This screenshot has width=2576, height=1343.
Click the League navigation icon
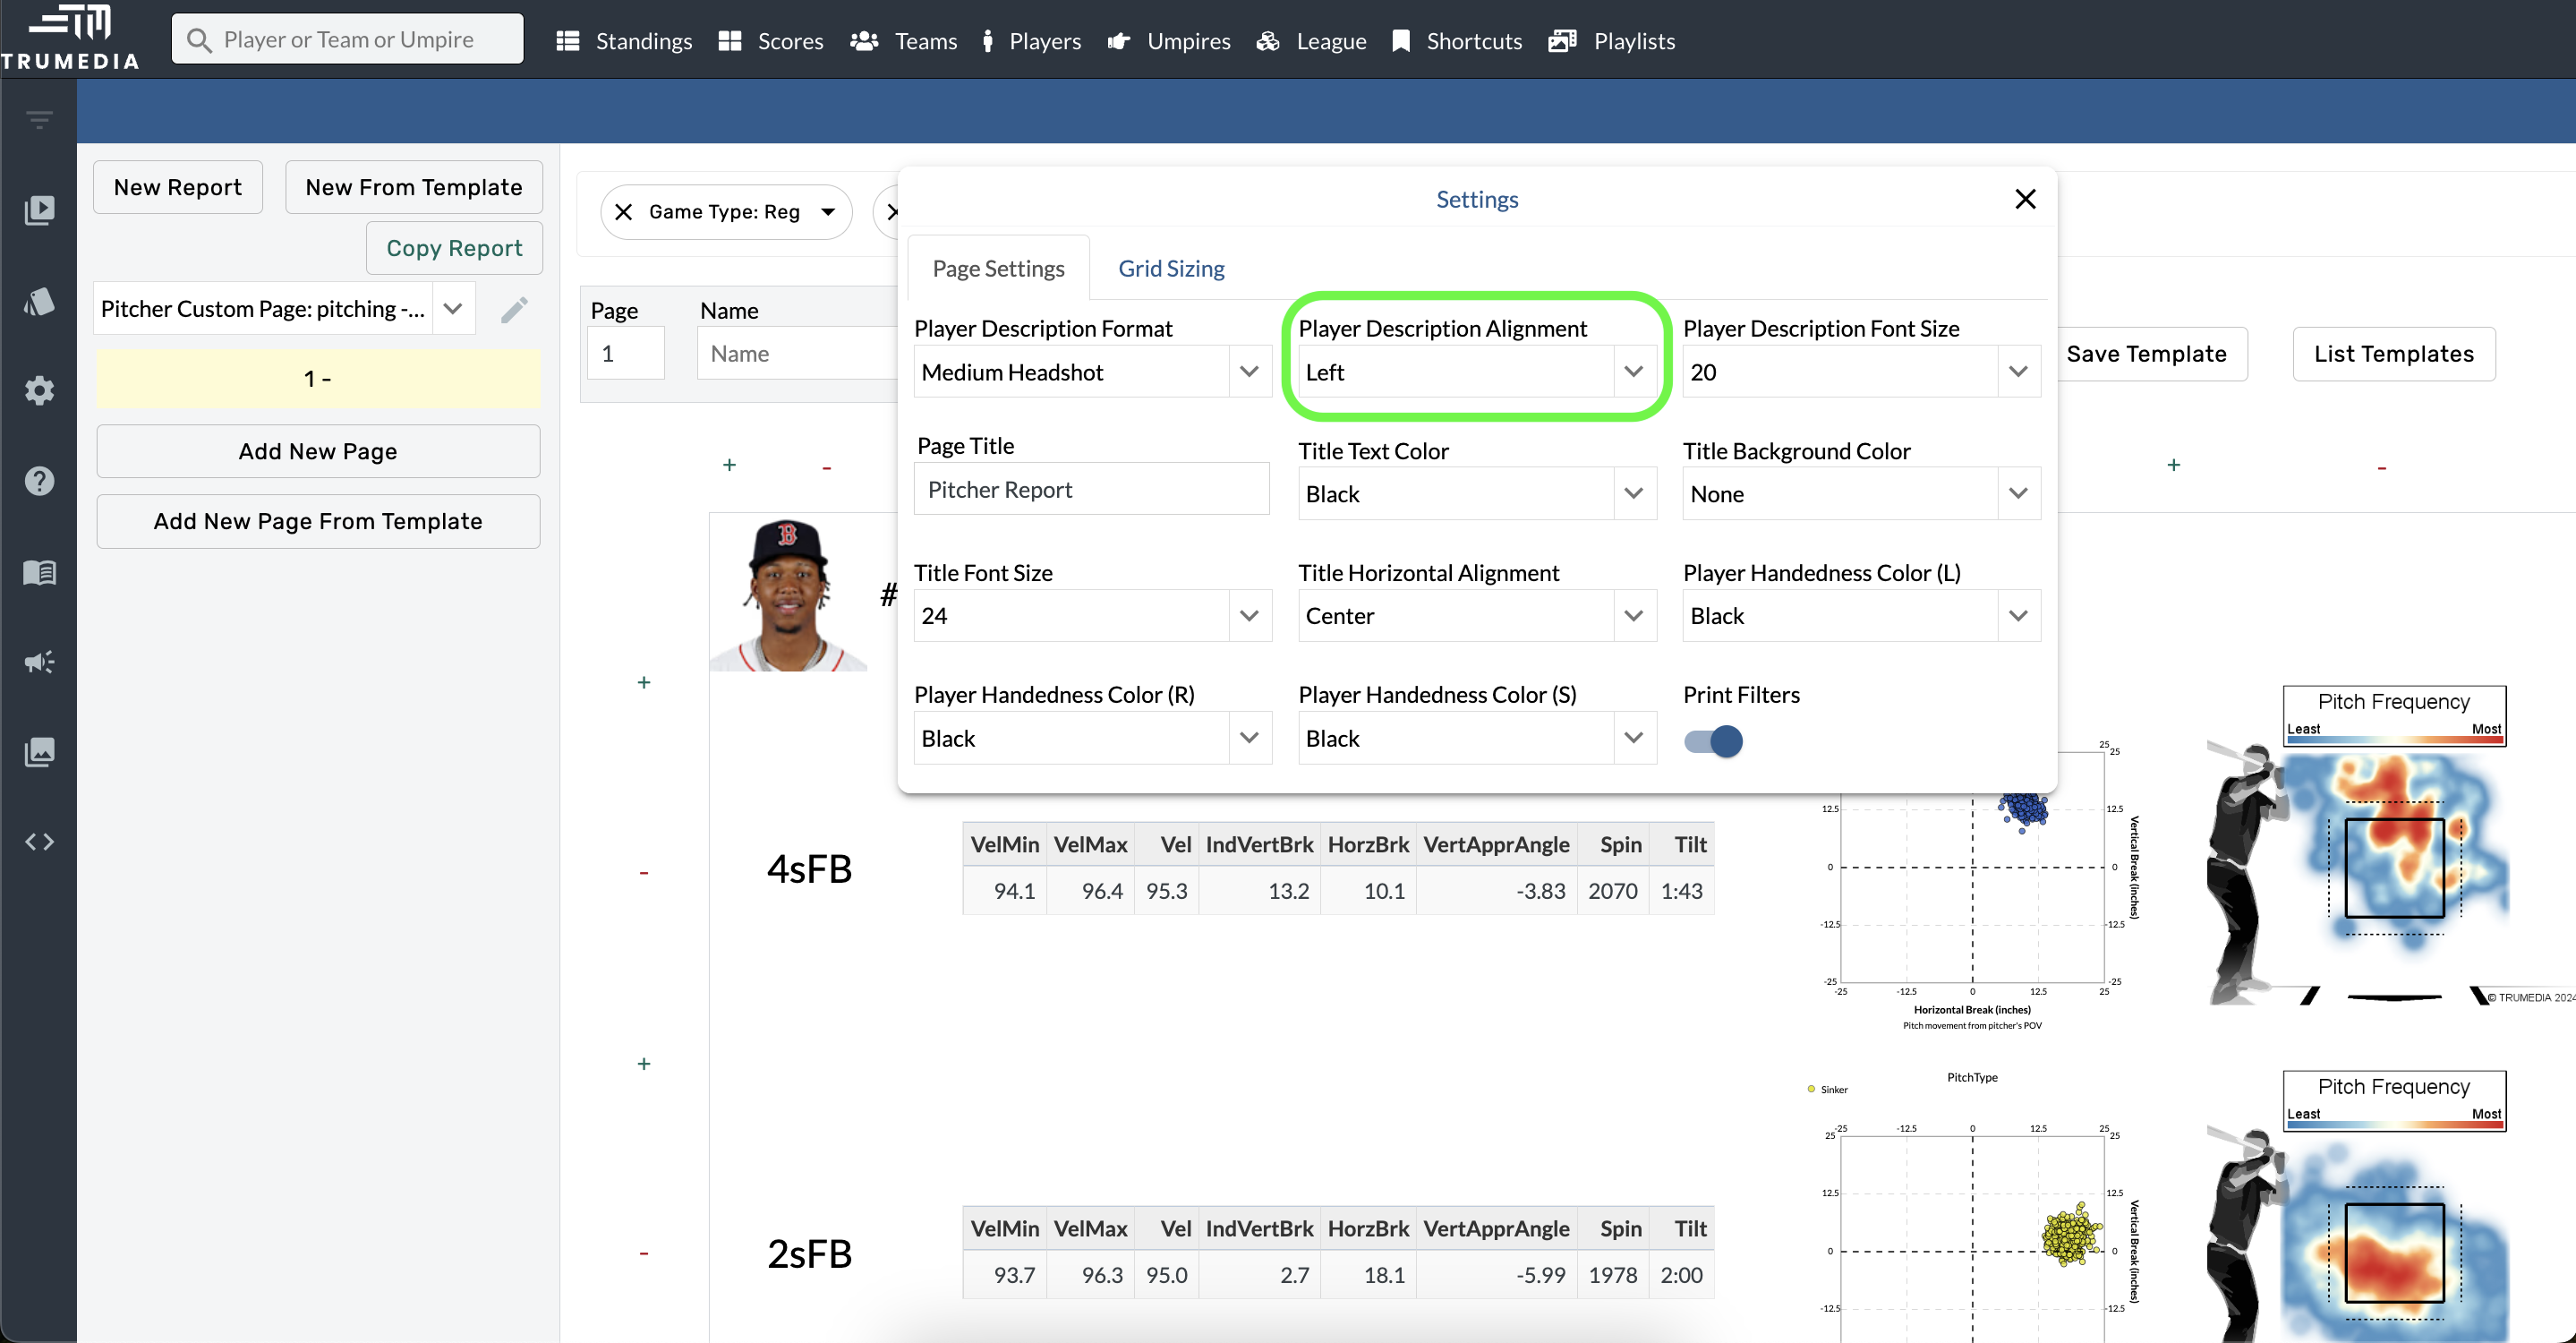(x=1267, y=39)
